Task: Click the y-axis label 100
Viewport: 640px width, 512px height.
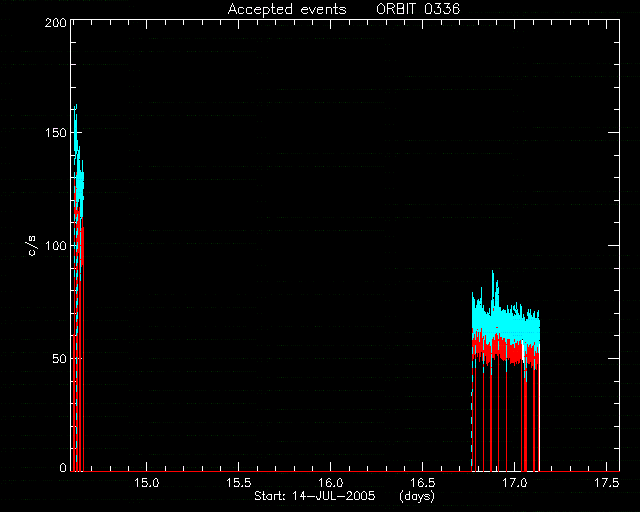Action: [56, 246]
